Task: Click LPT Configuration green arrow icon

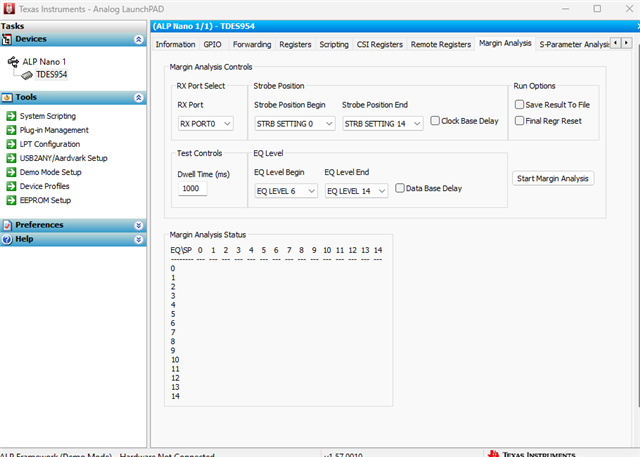Action: pyautogui.click(x=11, y=144)
